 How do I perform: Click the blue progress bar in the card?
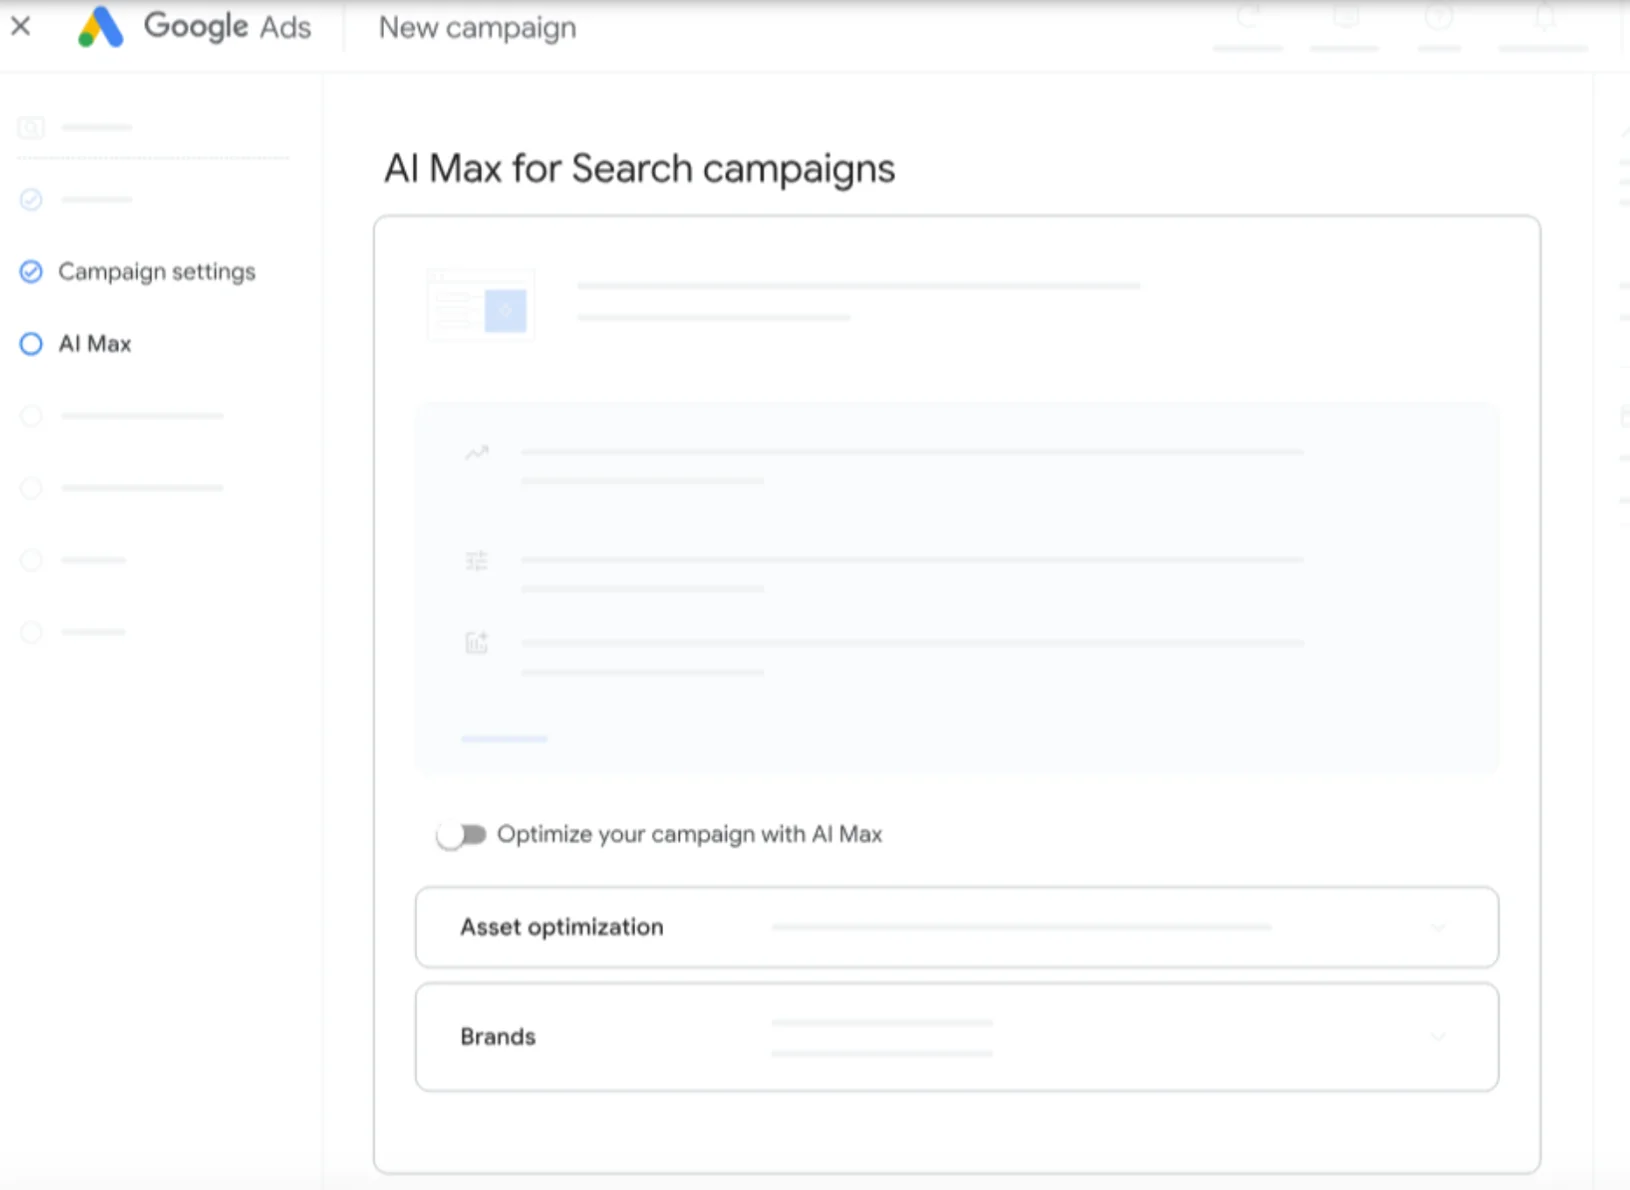coord(504,738)
